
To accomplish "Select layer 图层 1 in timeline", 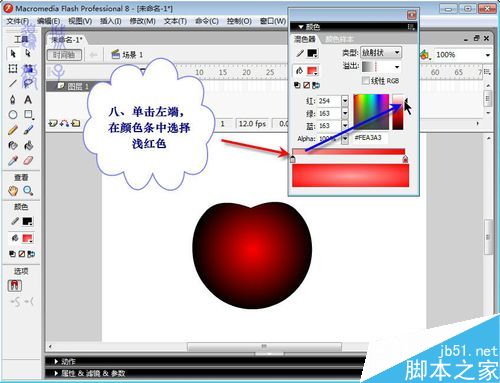I will [x=78, y=86].
